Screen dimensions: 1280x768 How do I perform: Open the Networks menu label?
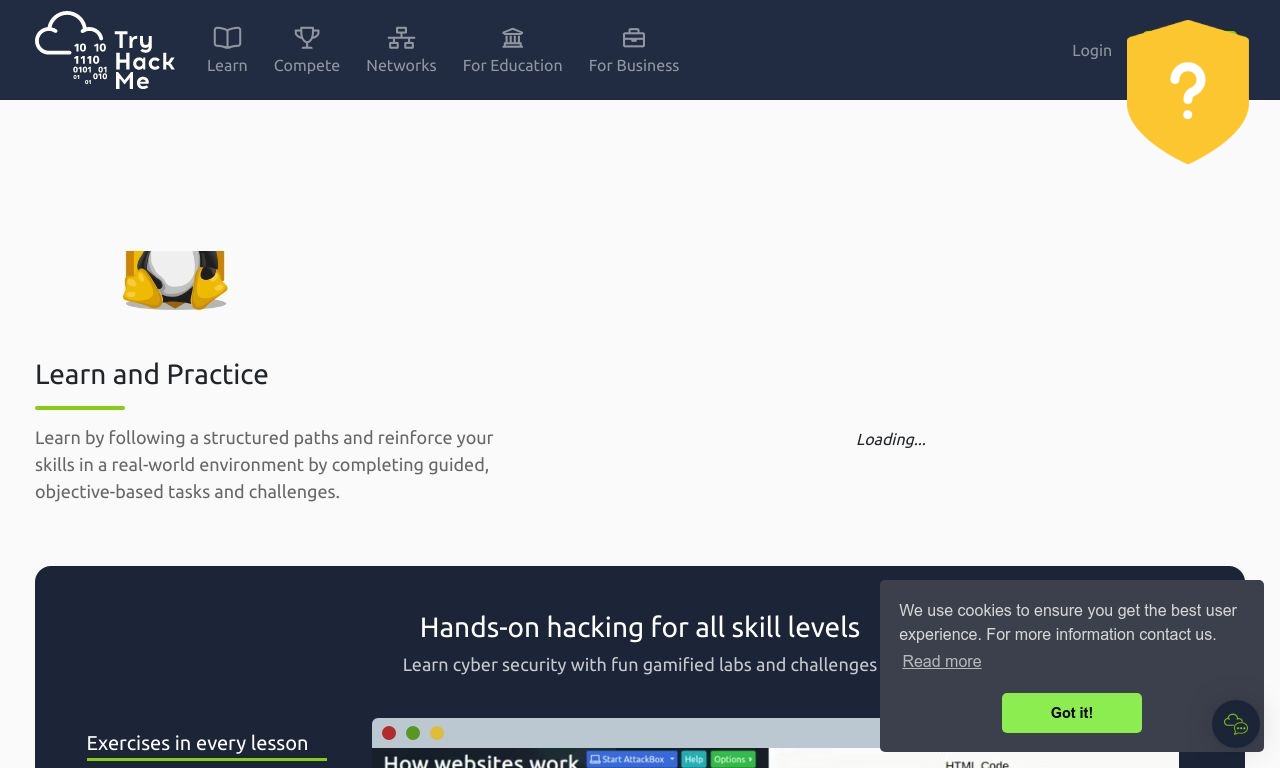401,65
